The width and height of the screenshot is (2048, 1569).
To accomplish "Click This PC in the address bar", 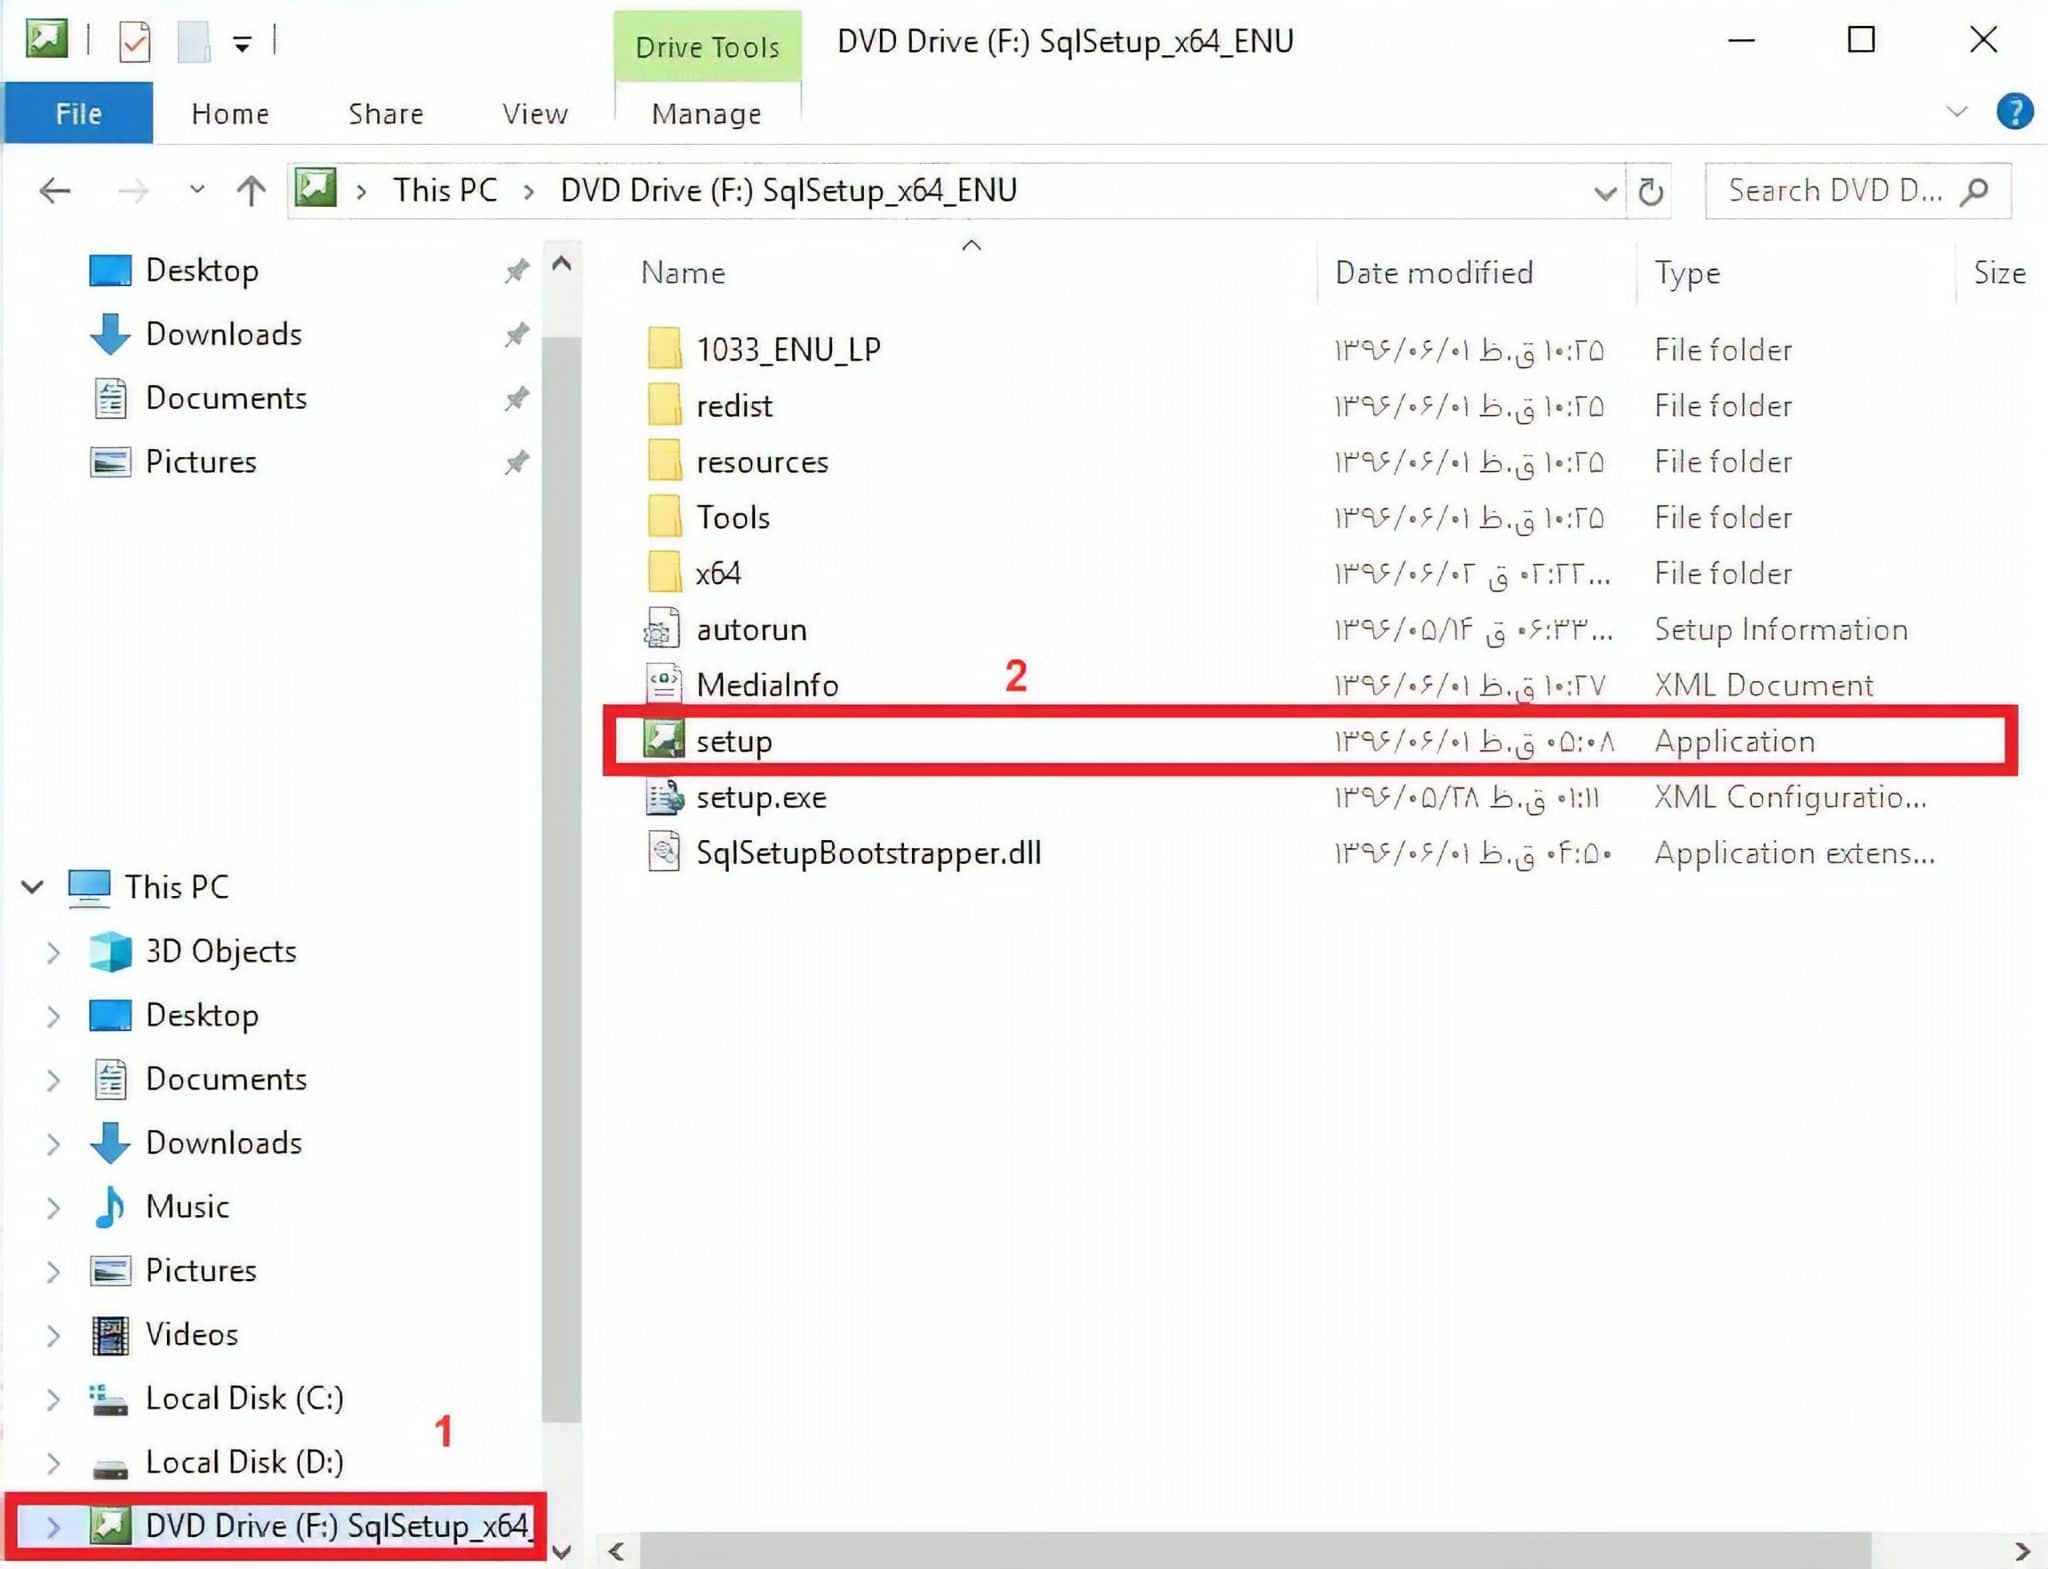I will (445, 190).
